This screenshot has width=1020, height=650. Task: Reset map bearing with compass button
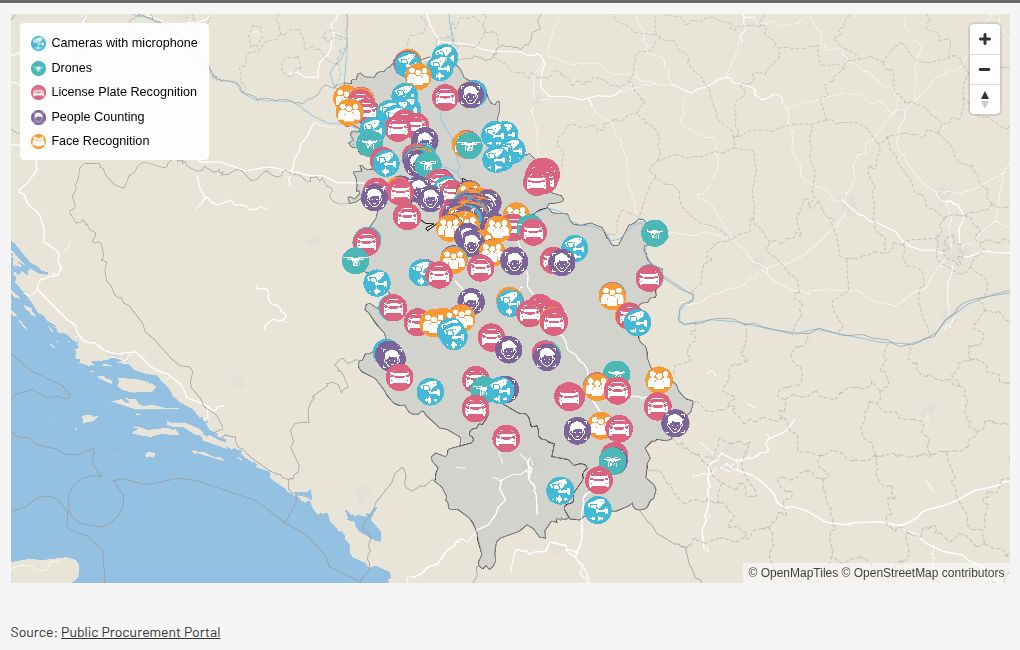point(984,99)
